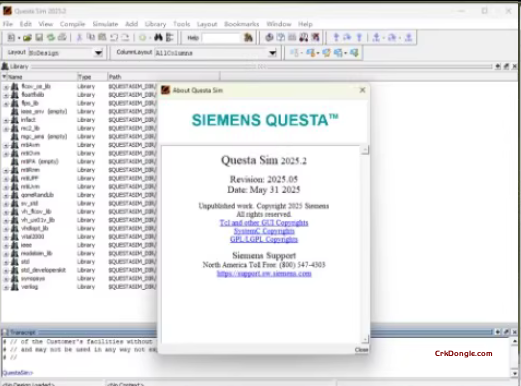The image size is (521, 386).
Task: Click the Redo arrow icon
Action: (125, 37)
